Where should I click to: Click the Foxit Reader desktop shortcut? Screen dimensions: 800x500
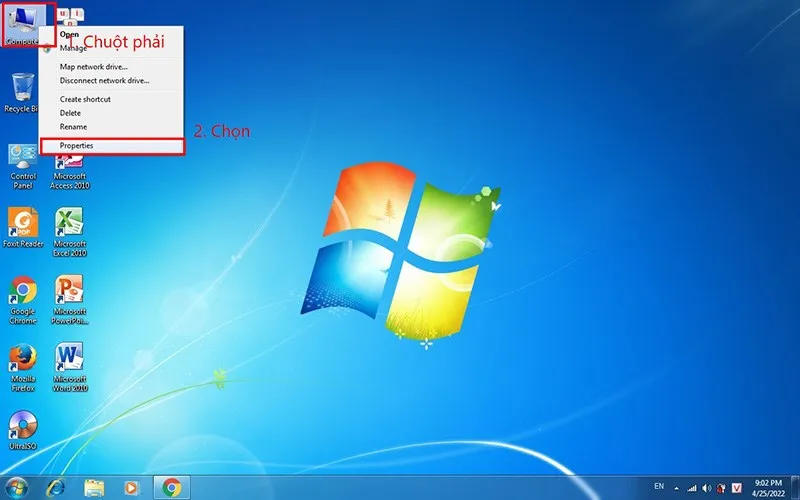[x=23, y=226]
